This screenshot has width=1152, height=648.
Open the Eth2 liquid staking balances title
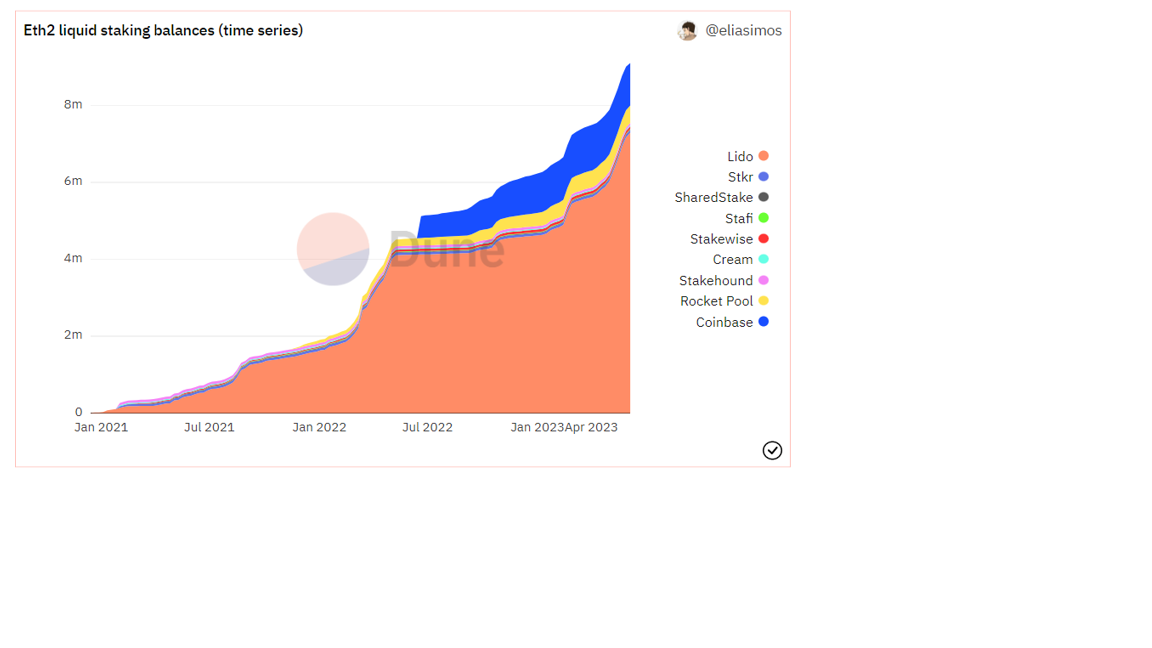click(163, 30)
